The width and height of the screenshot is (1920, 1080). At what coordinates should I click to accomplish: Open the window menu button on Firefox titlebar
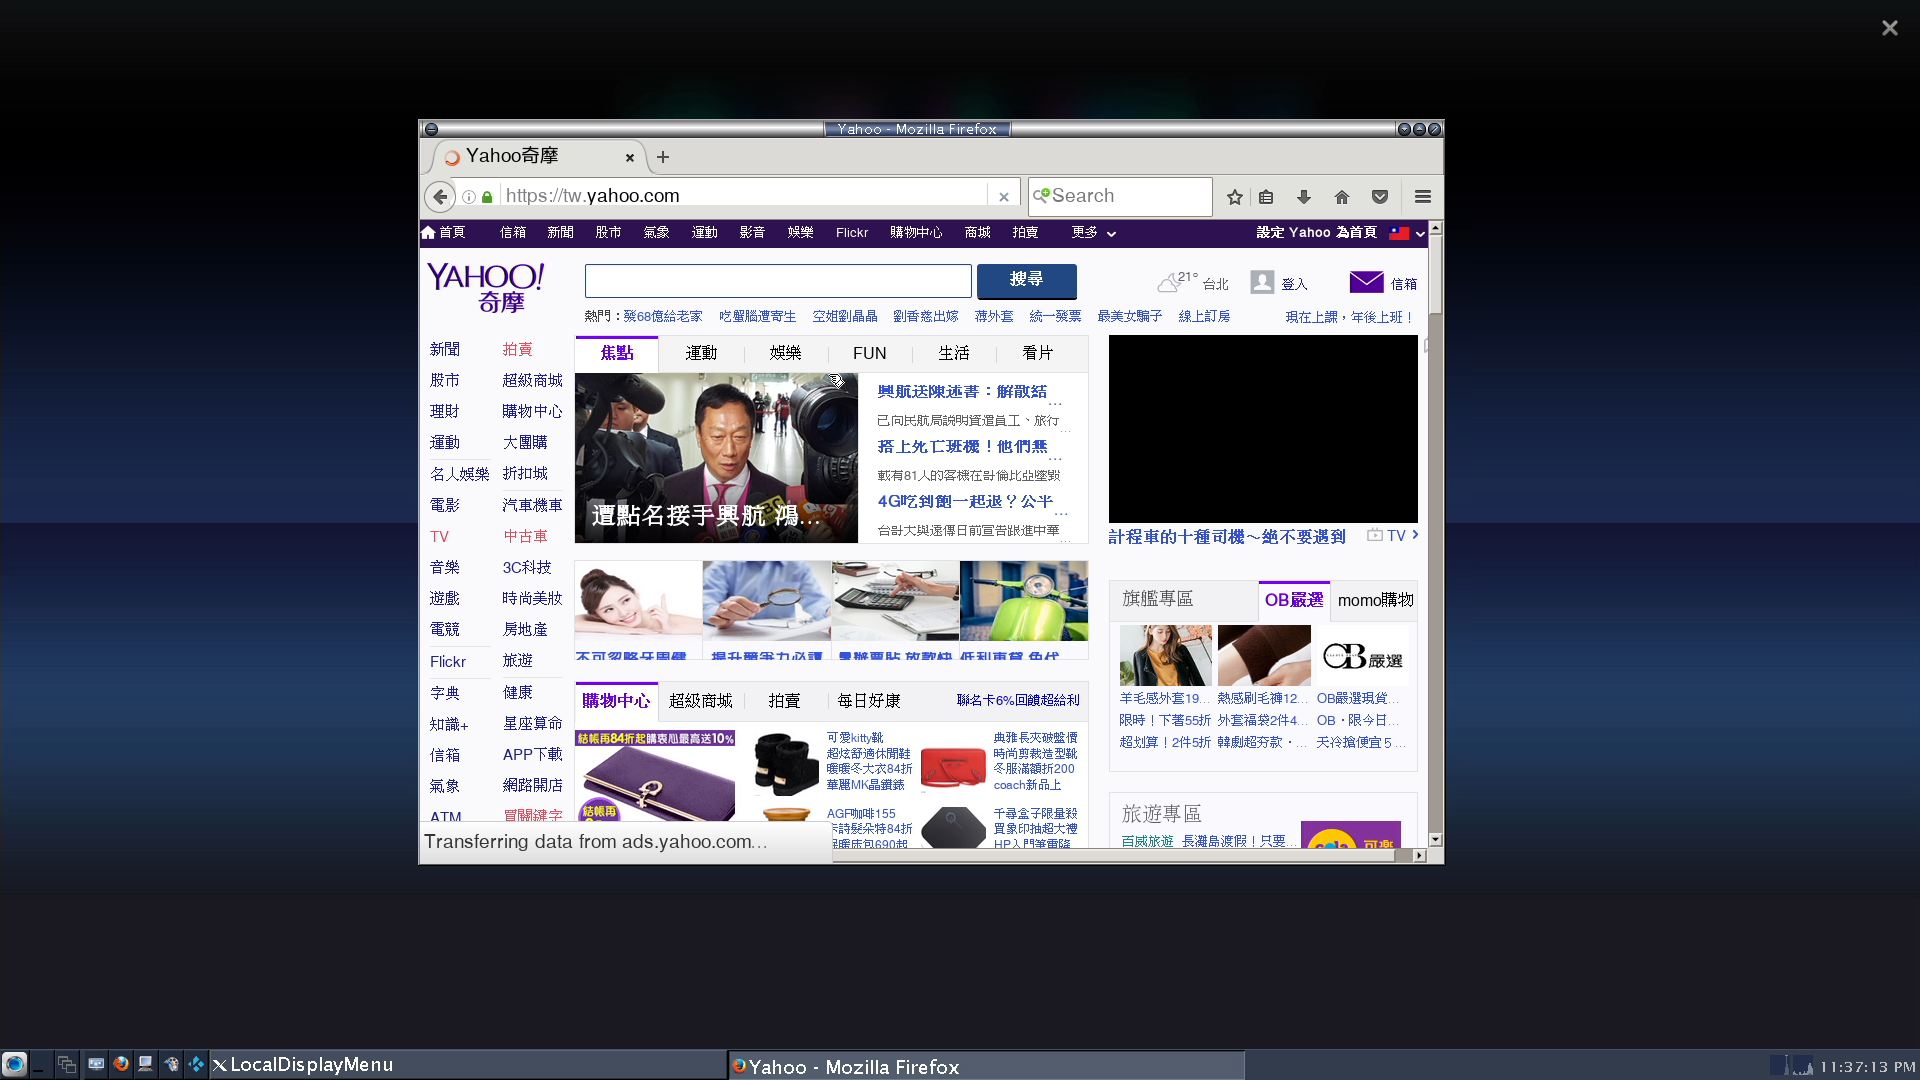pyautogui.click(x=431, y=129)
